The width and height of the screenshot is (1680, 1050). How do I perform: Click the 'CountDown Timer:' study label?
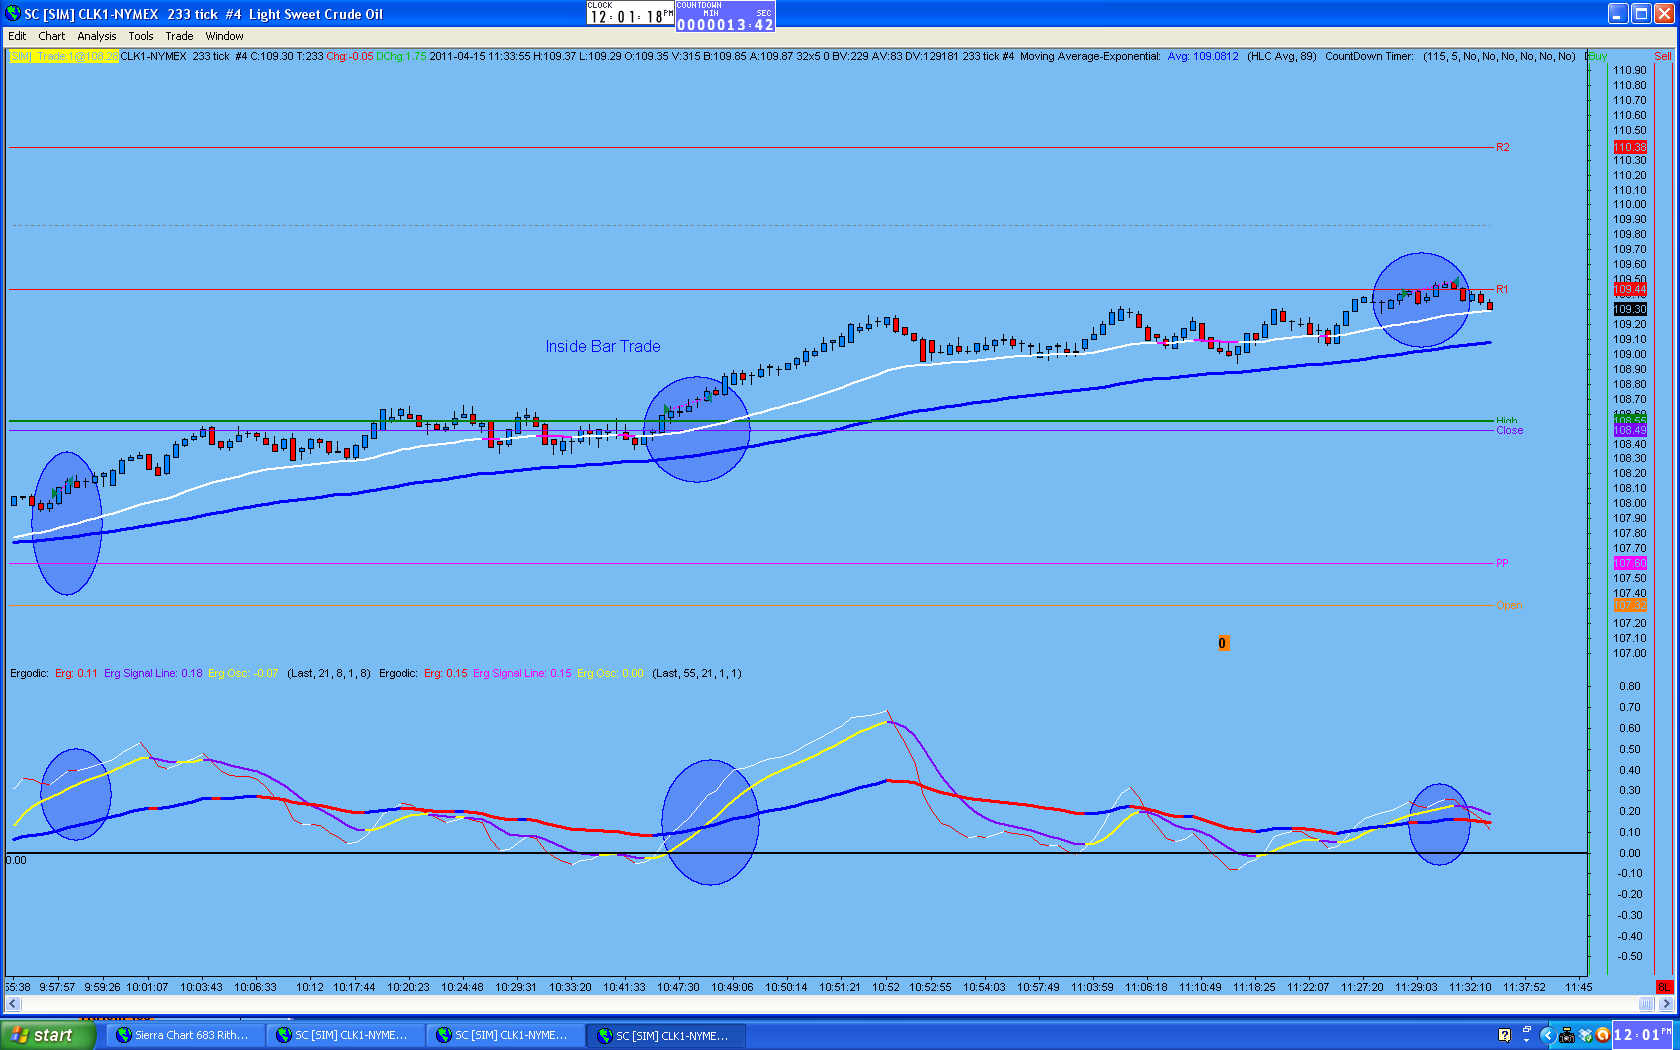pos(1369,56)
